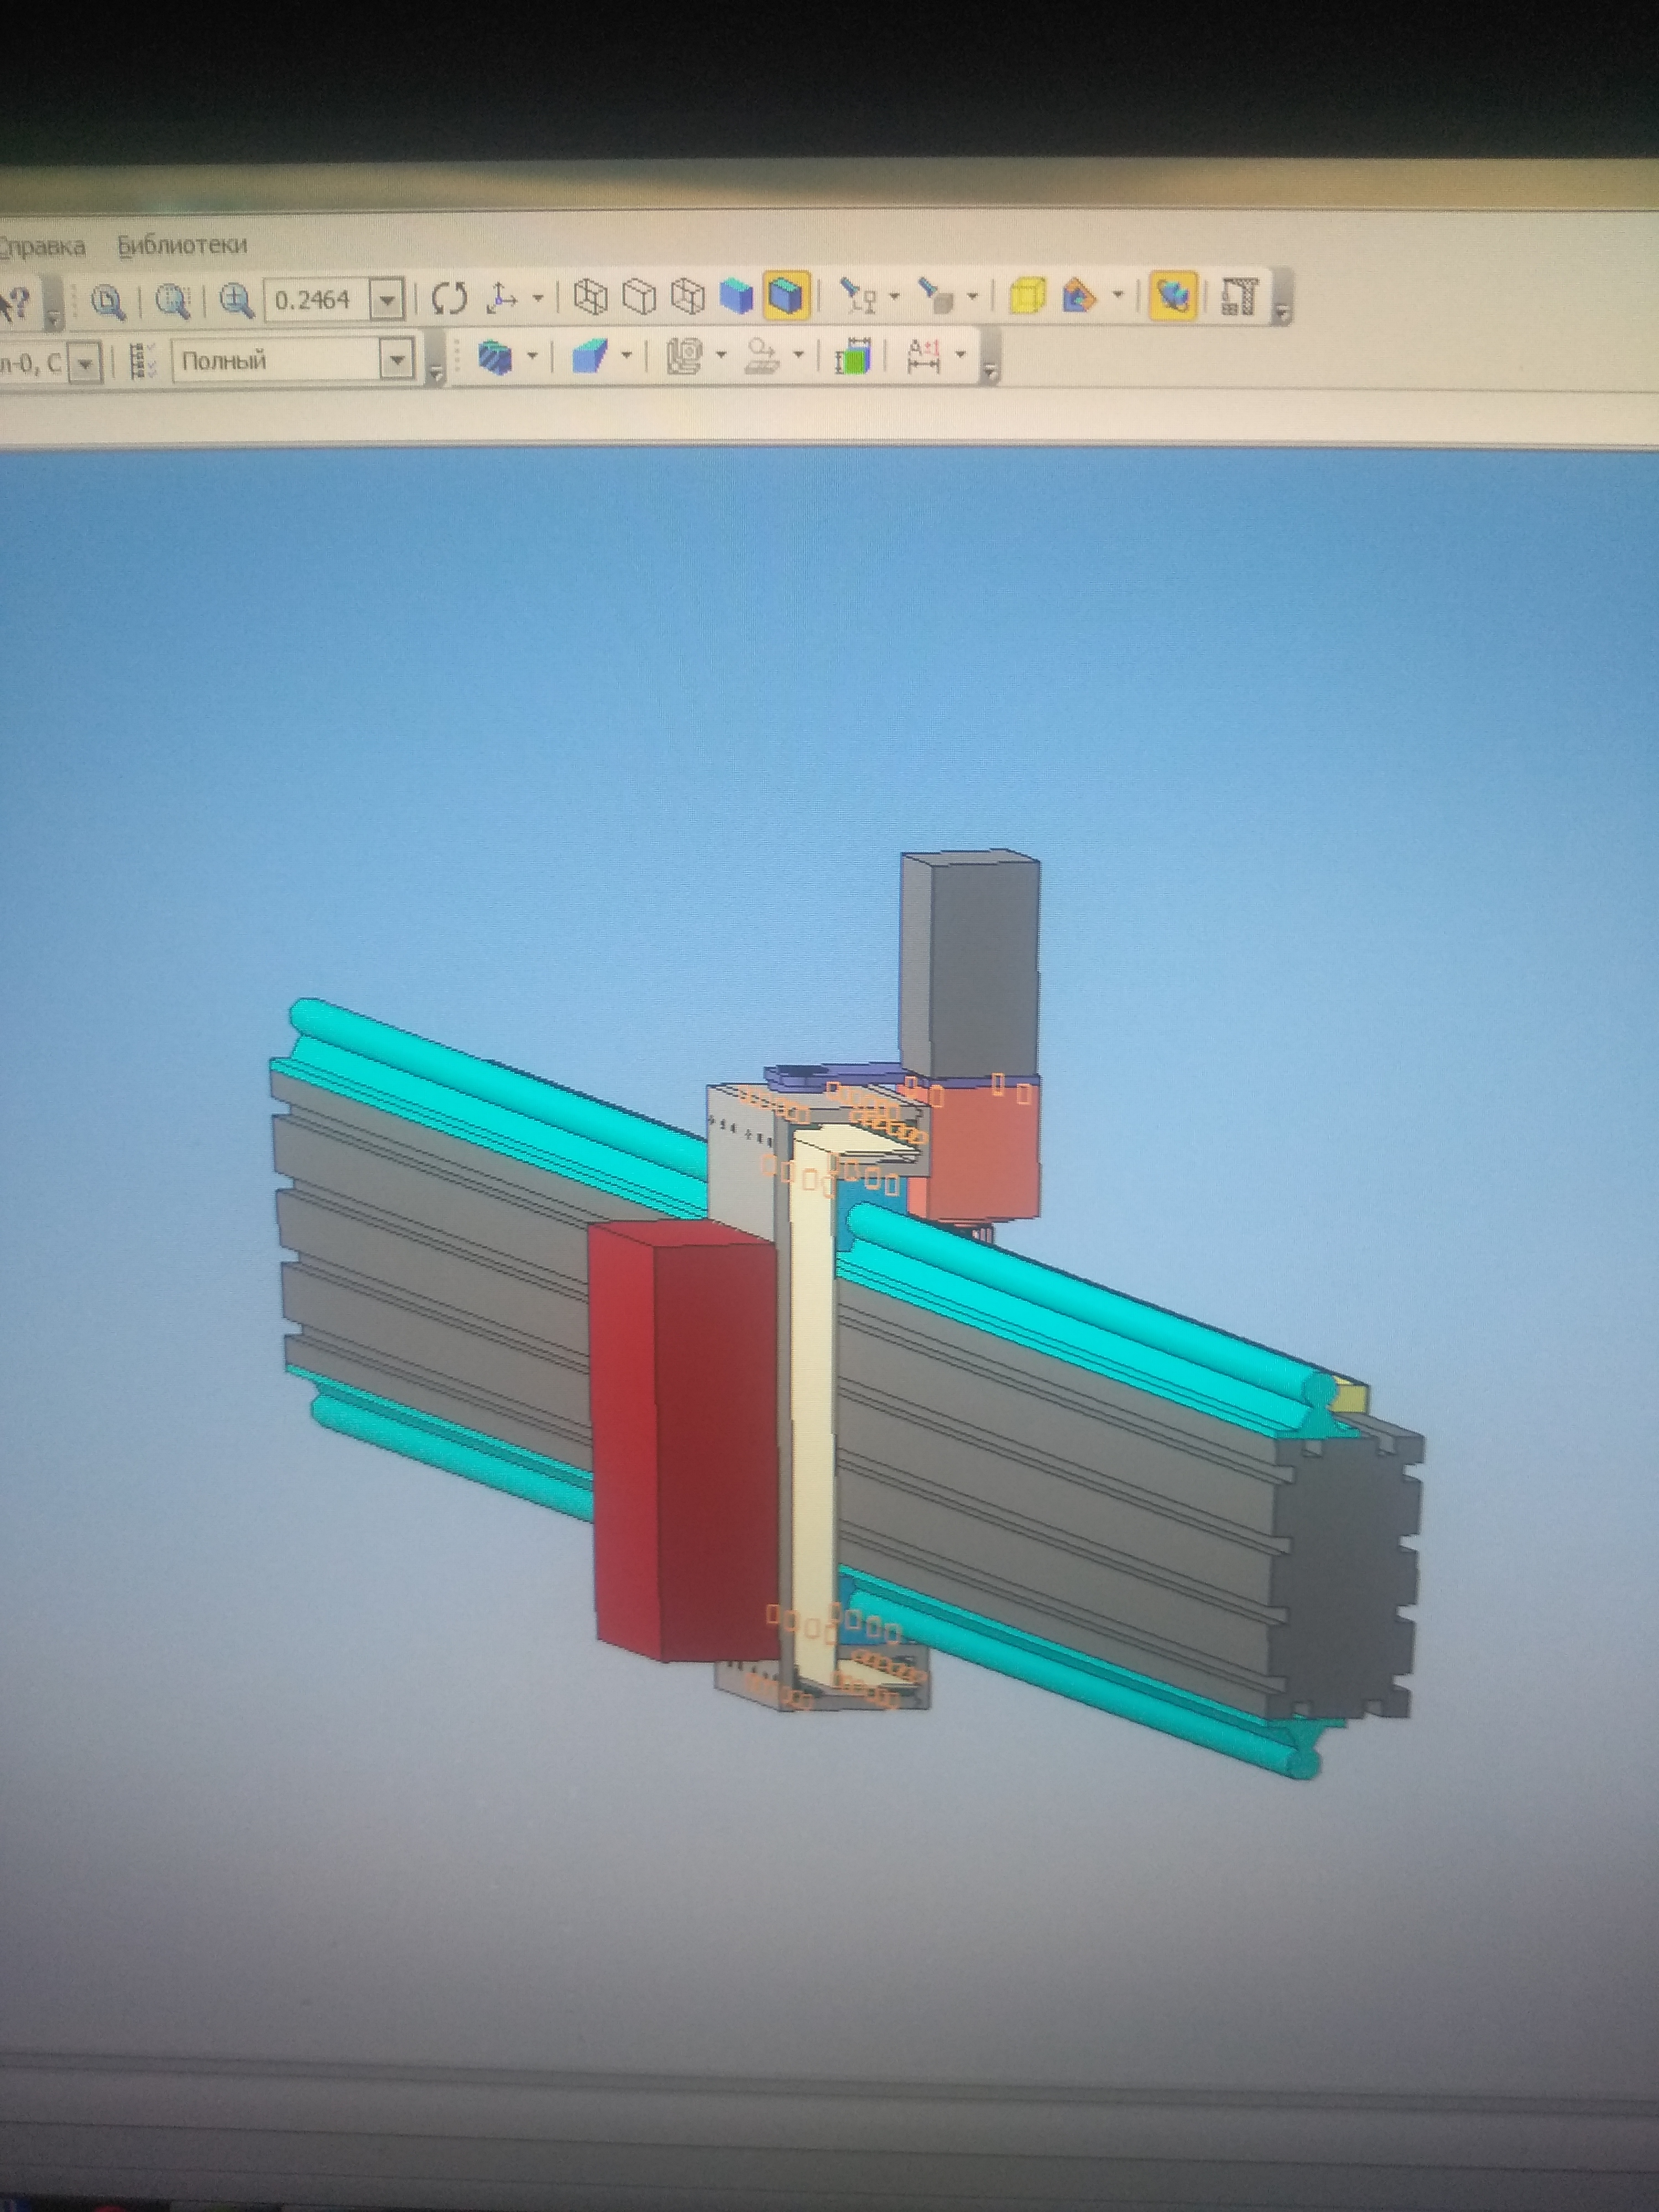Image resolution: width=1659 pixels, height=2212 pixels.
Task: Expand view orientation axes dropdown arrow
Action: click(x=538, y=297)
